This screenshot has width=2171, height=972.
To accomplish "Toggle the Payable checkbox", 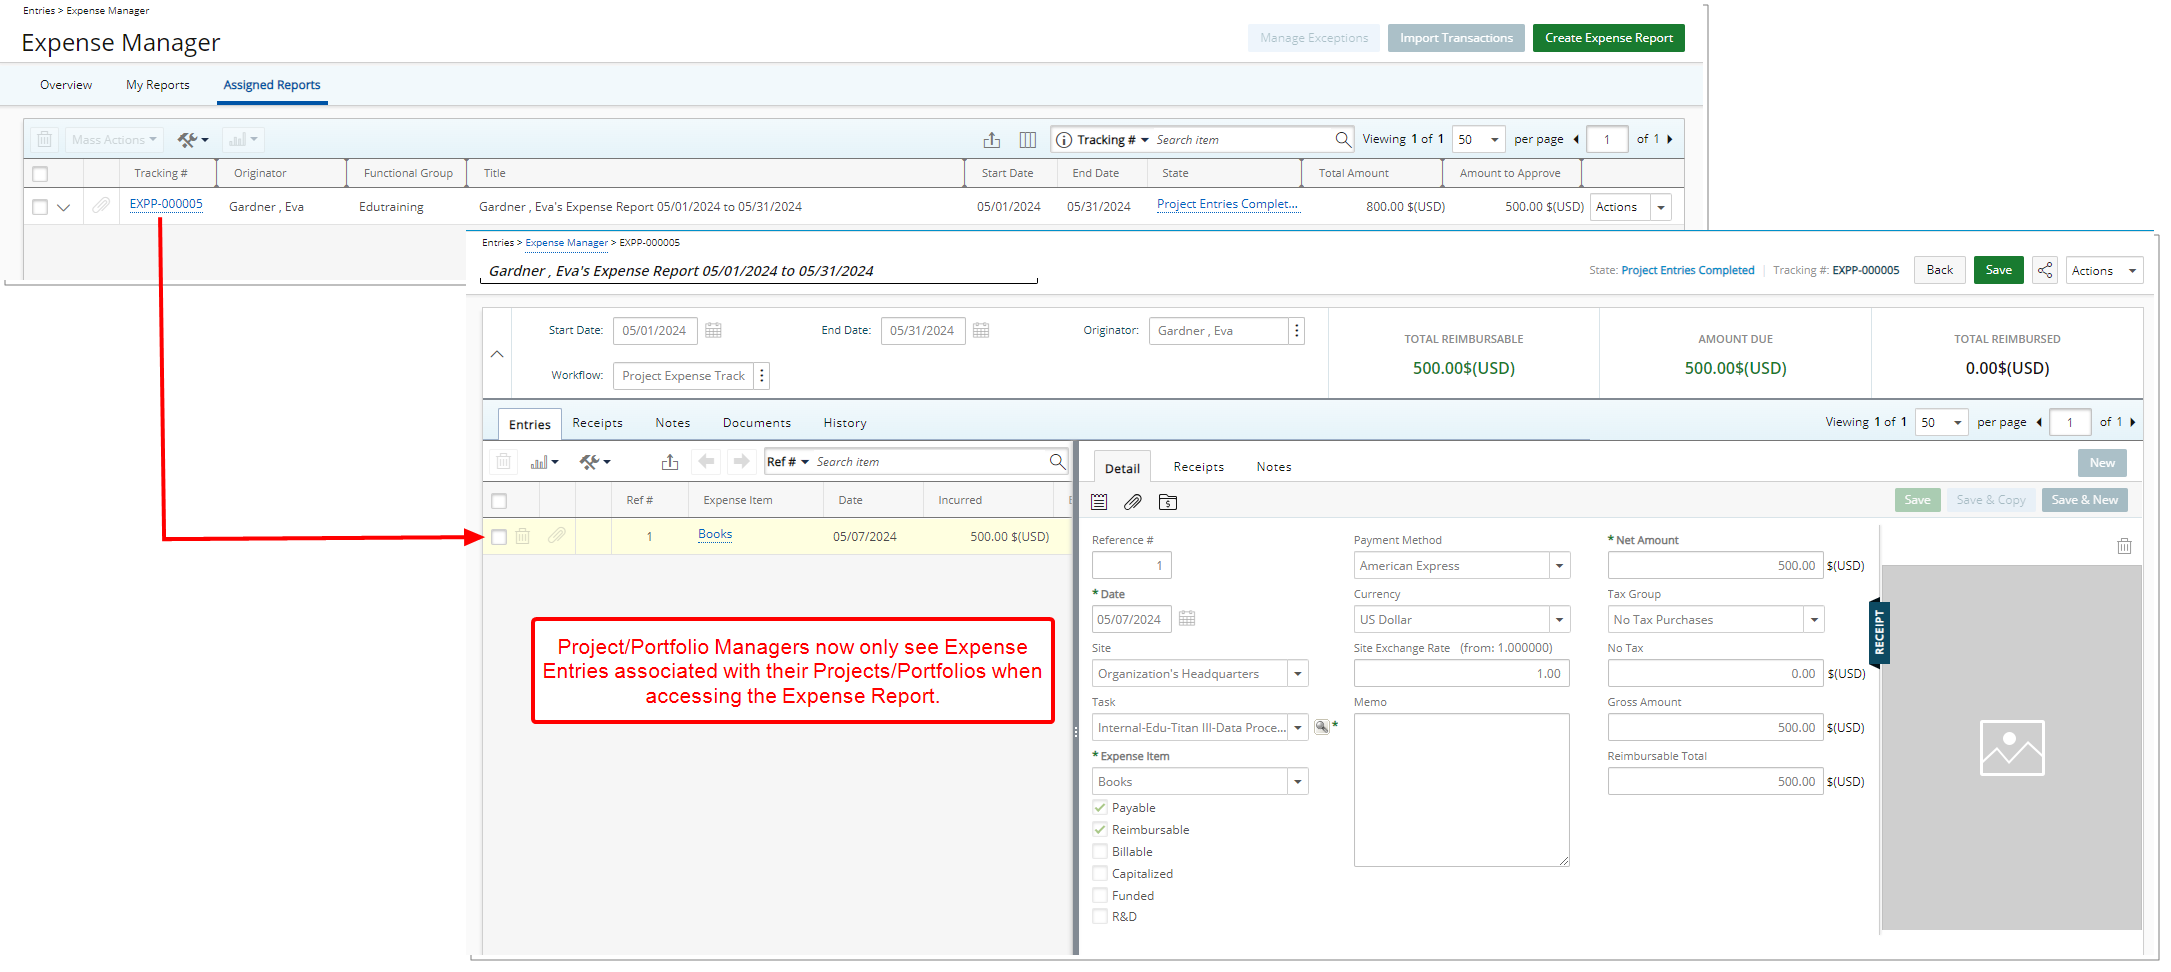I will click(x=1100, y=807).
